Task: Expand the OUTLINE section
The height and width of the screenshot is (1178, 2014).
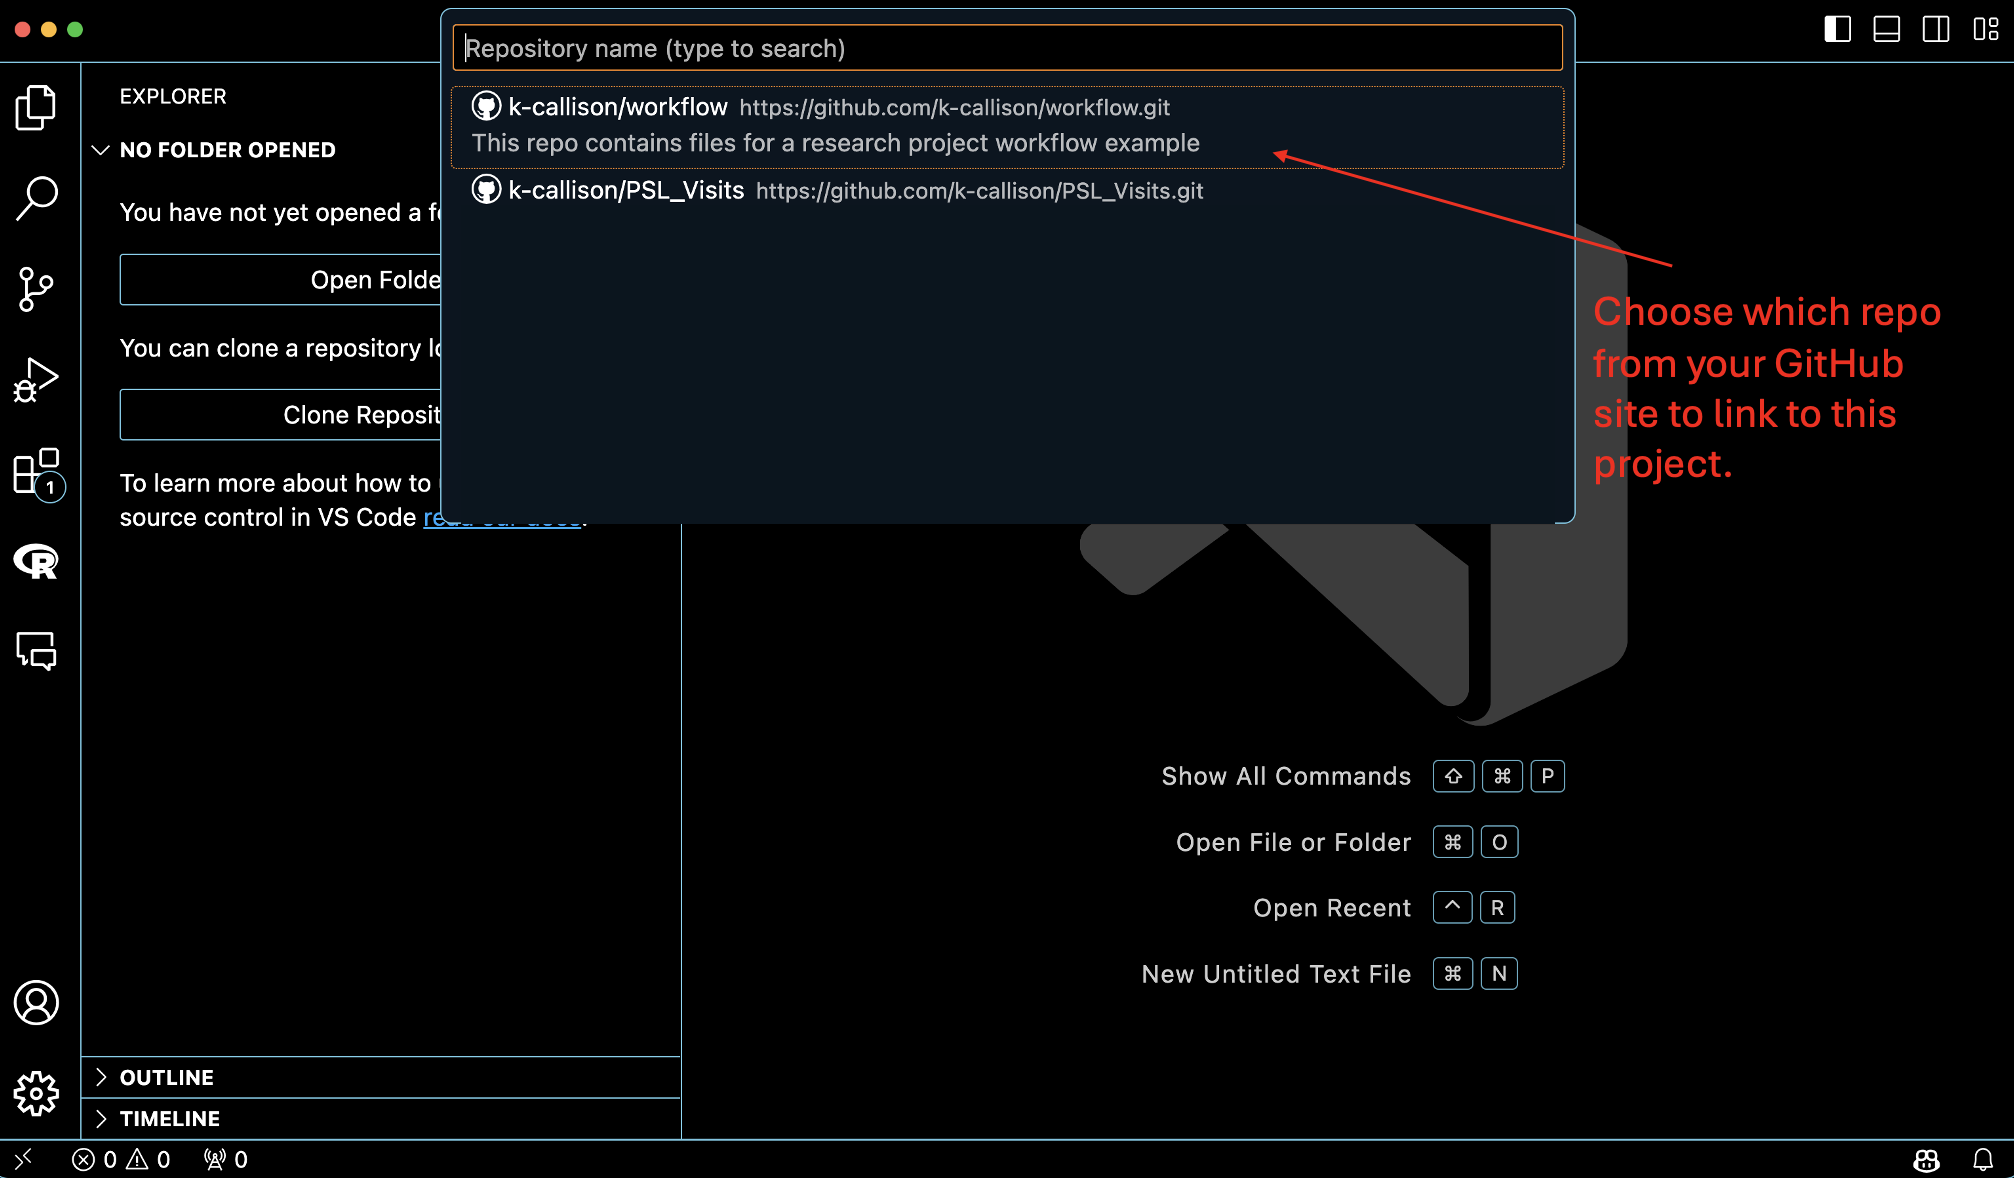Action: point(380,1077)
